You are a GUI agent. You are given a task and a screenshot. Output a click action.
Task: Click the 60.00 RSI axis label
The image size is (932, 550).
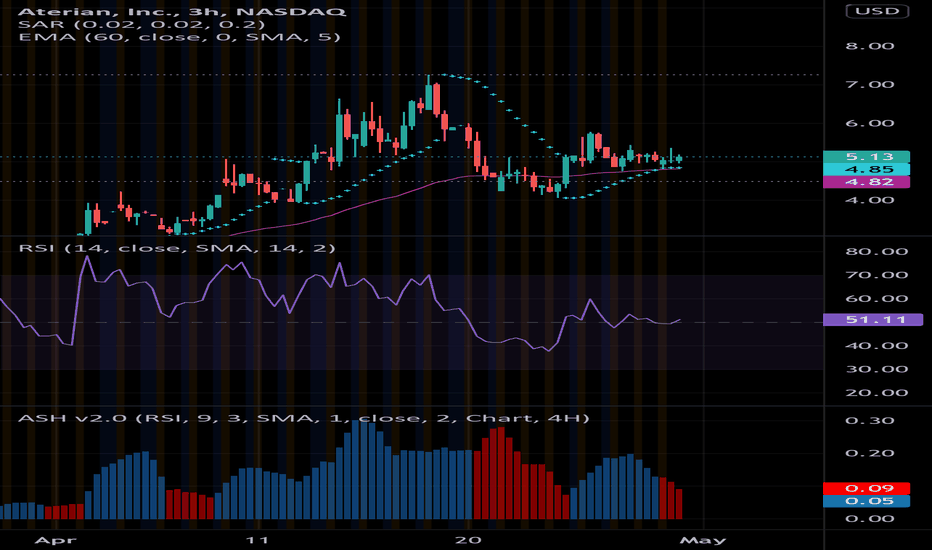pyautogui.click(x=877, y=299)
